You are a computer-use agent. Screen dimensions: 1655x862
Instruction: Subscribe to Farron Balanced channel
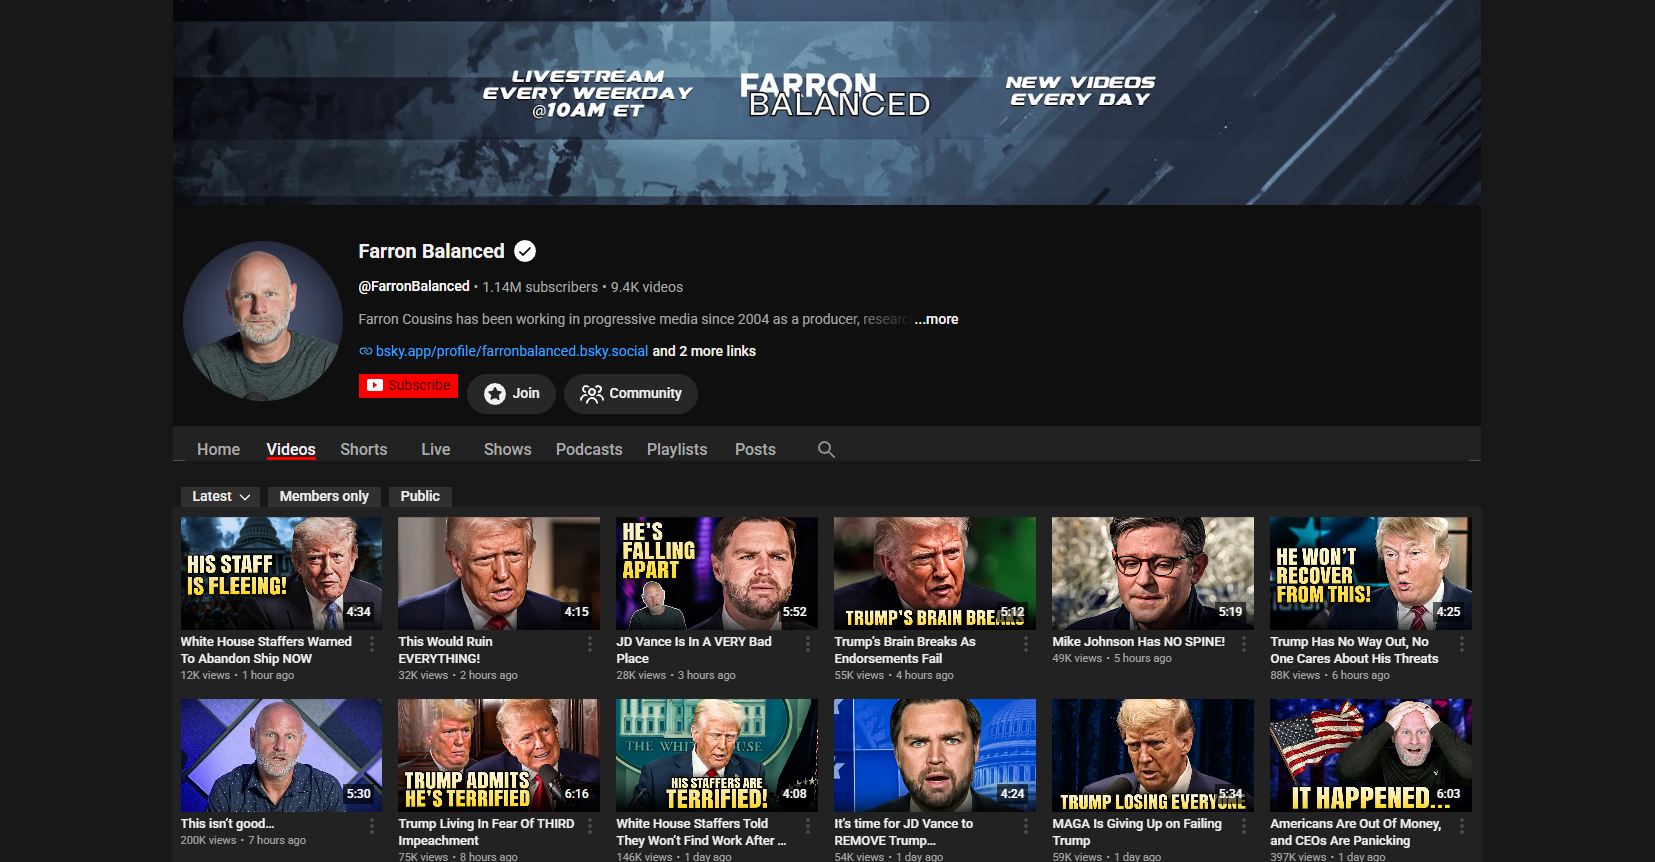click(x=408, y=386)
